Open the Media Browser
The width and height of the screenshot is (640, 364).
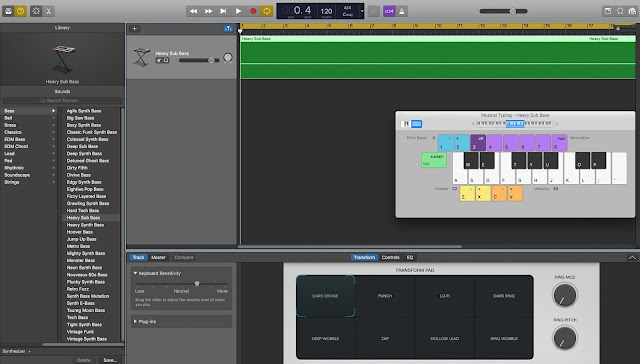[x=632, y=11]
